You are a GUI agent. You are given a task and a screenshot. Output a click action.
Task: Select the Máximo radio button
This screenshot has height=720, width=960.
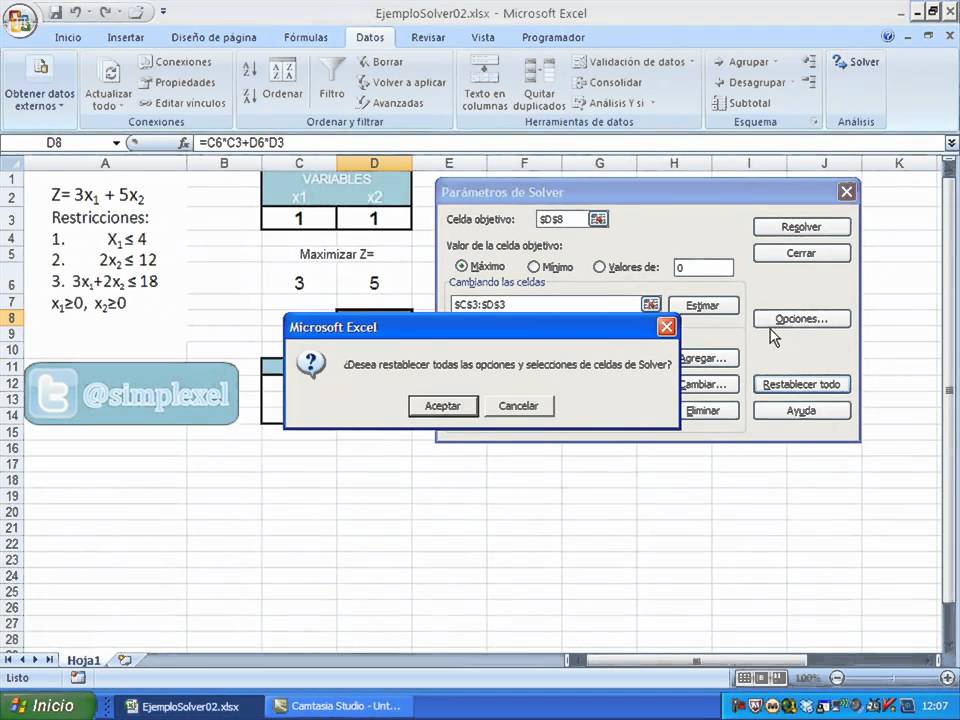461,266
